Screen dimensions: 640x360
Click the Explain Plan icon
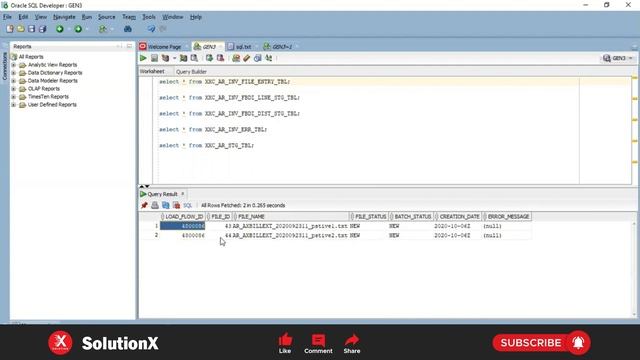(165, 58)
